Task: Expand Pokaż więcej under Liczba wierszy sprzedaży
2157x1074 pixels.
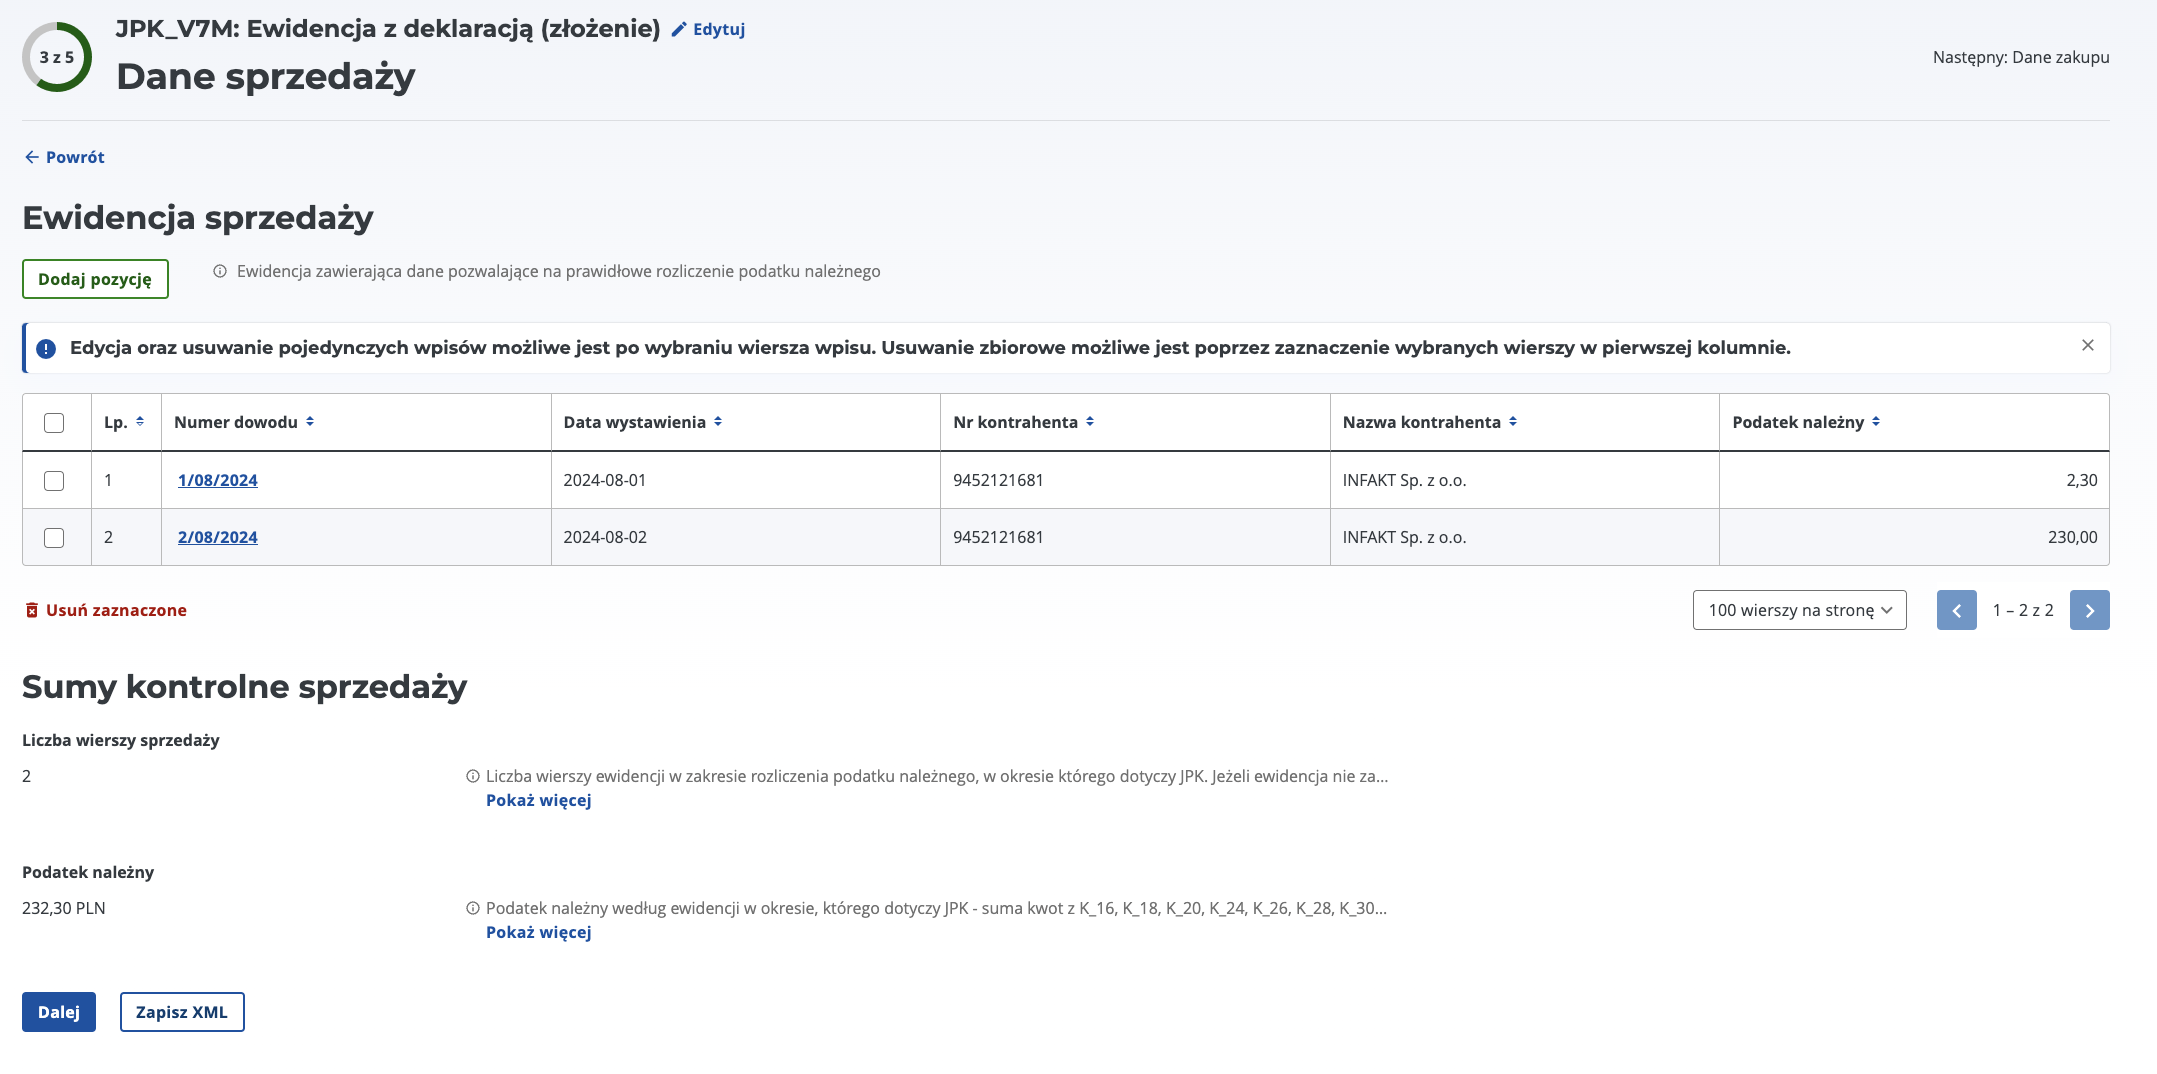Action: tap(538, 800)
